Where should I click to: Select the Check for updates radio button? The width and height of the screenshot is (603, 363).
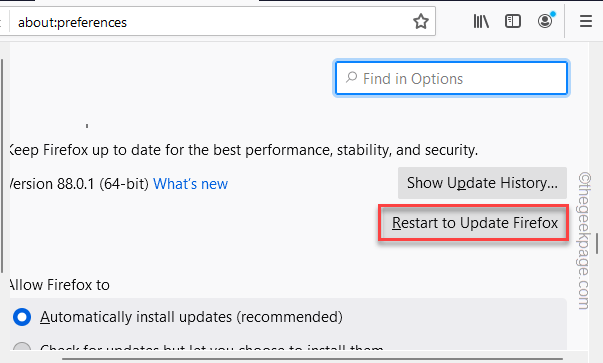pos(22,346)
